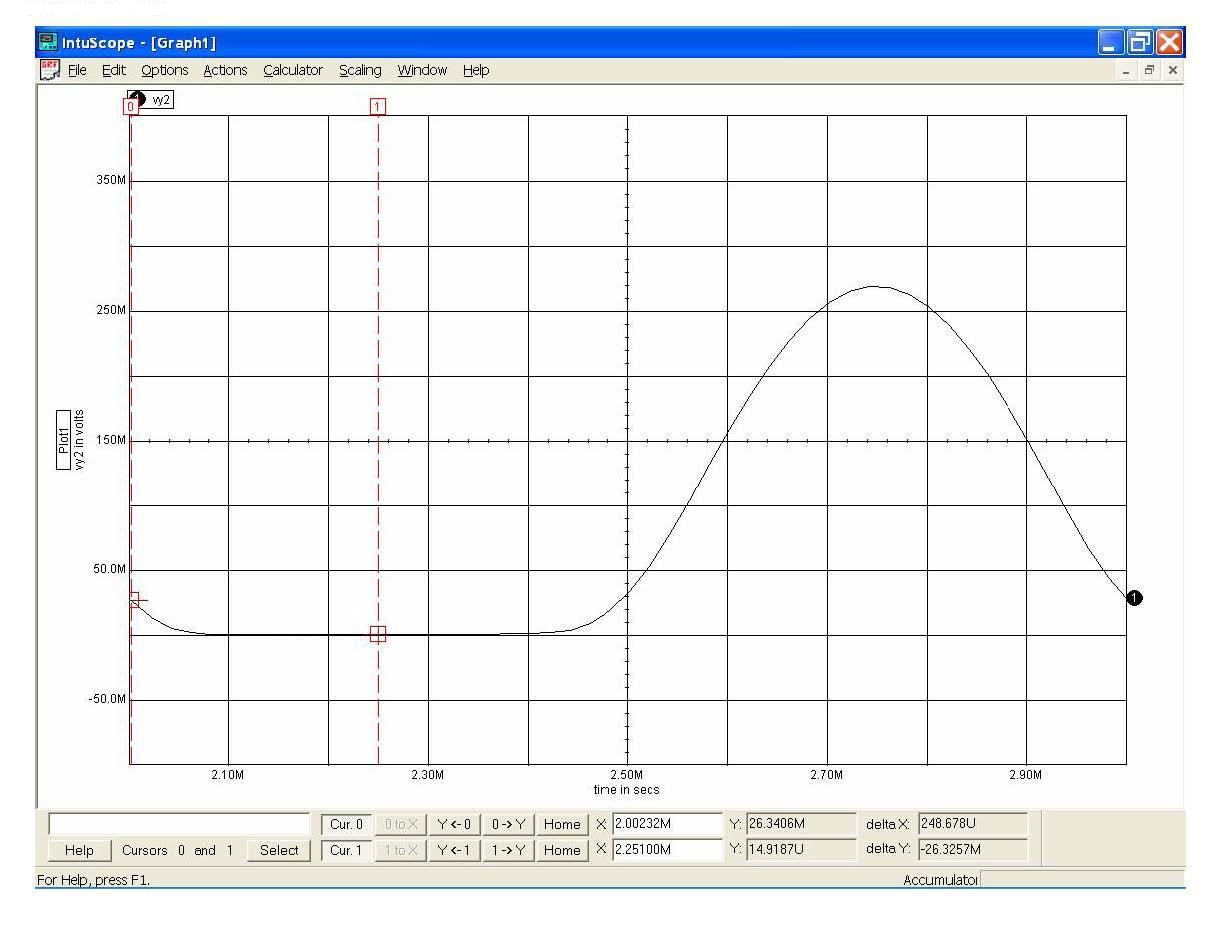Screen dimensions: 1211x936
Task: Click the Select cursors button
Action: tap(279, 850)
